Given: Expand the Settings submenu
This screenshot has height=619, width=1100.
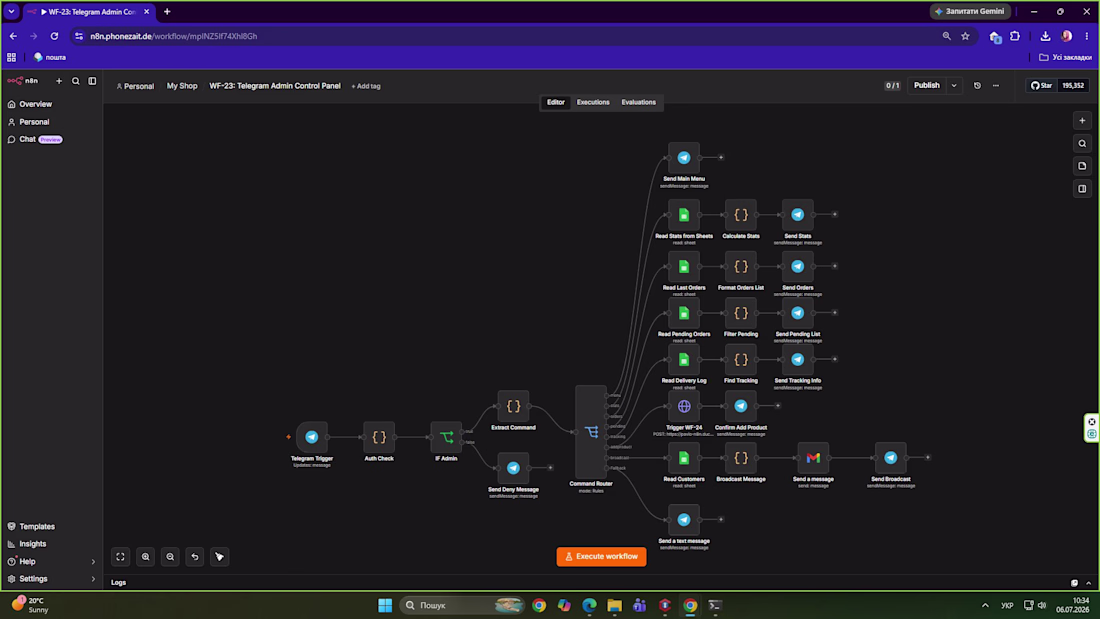Looking at the screenshot, I should [93, 579].
